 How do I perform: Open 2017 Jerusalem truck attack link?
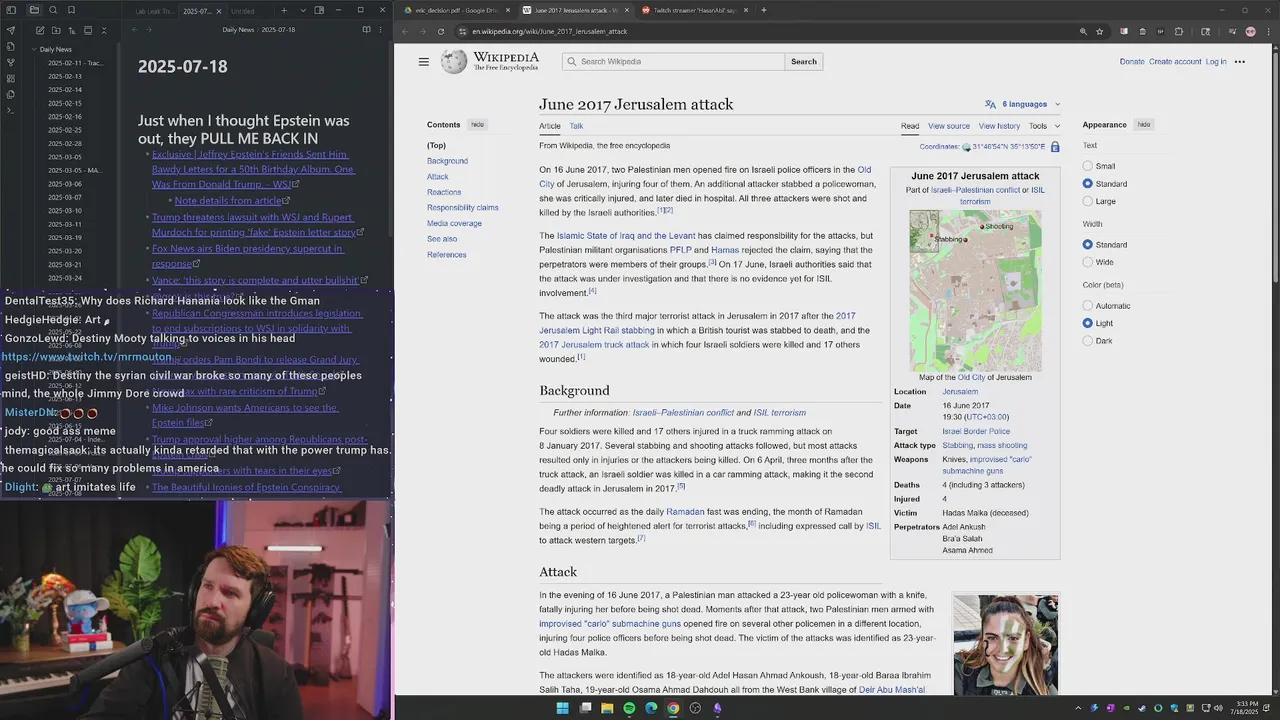click(x=594, y=345)
